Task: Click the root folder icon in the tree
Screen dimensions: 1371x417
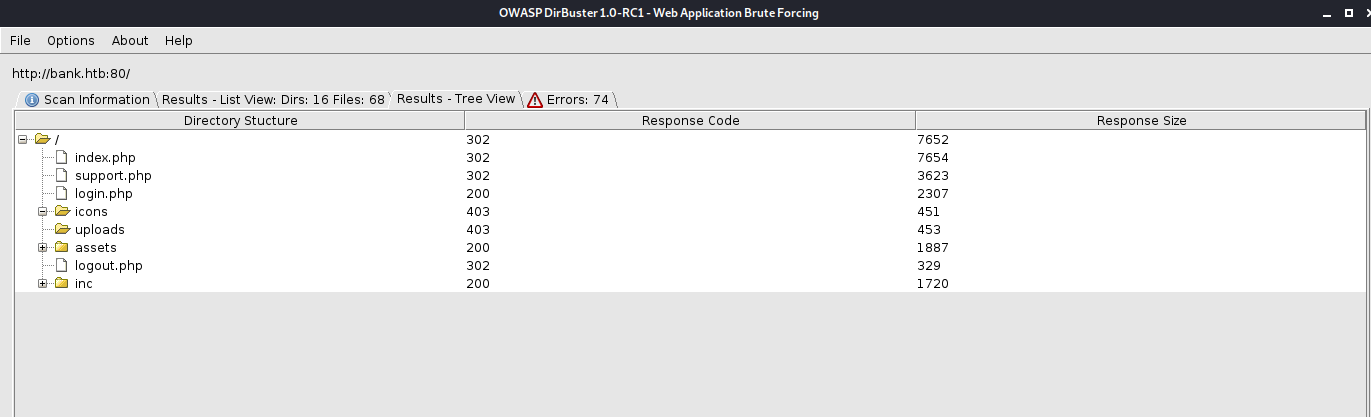Action: click(x=42, y=140)
